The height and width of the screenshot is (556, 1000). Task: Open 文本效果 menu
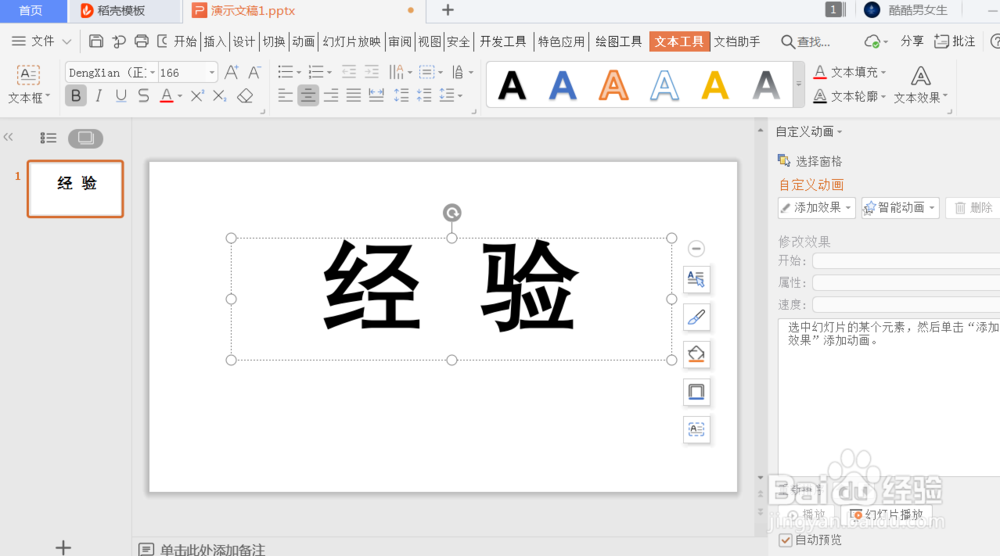click(x=920, y=85)
